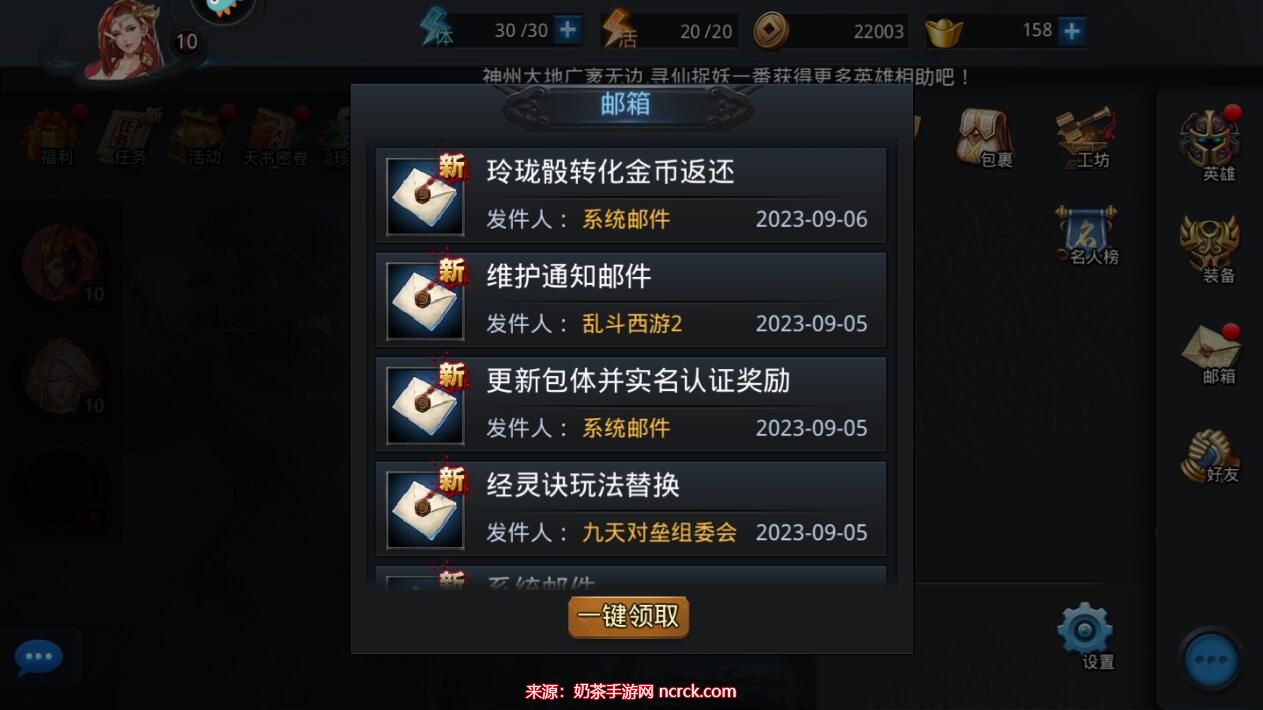1263x710 pixels.
Task: Open the chat bubble at bottom left
Action: click(x=39, y=657)
